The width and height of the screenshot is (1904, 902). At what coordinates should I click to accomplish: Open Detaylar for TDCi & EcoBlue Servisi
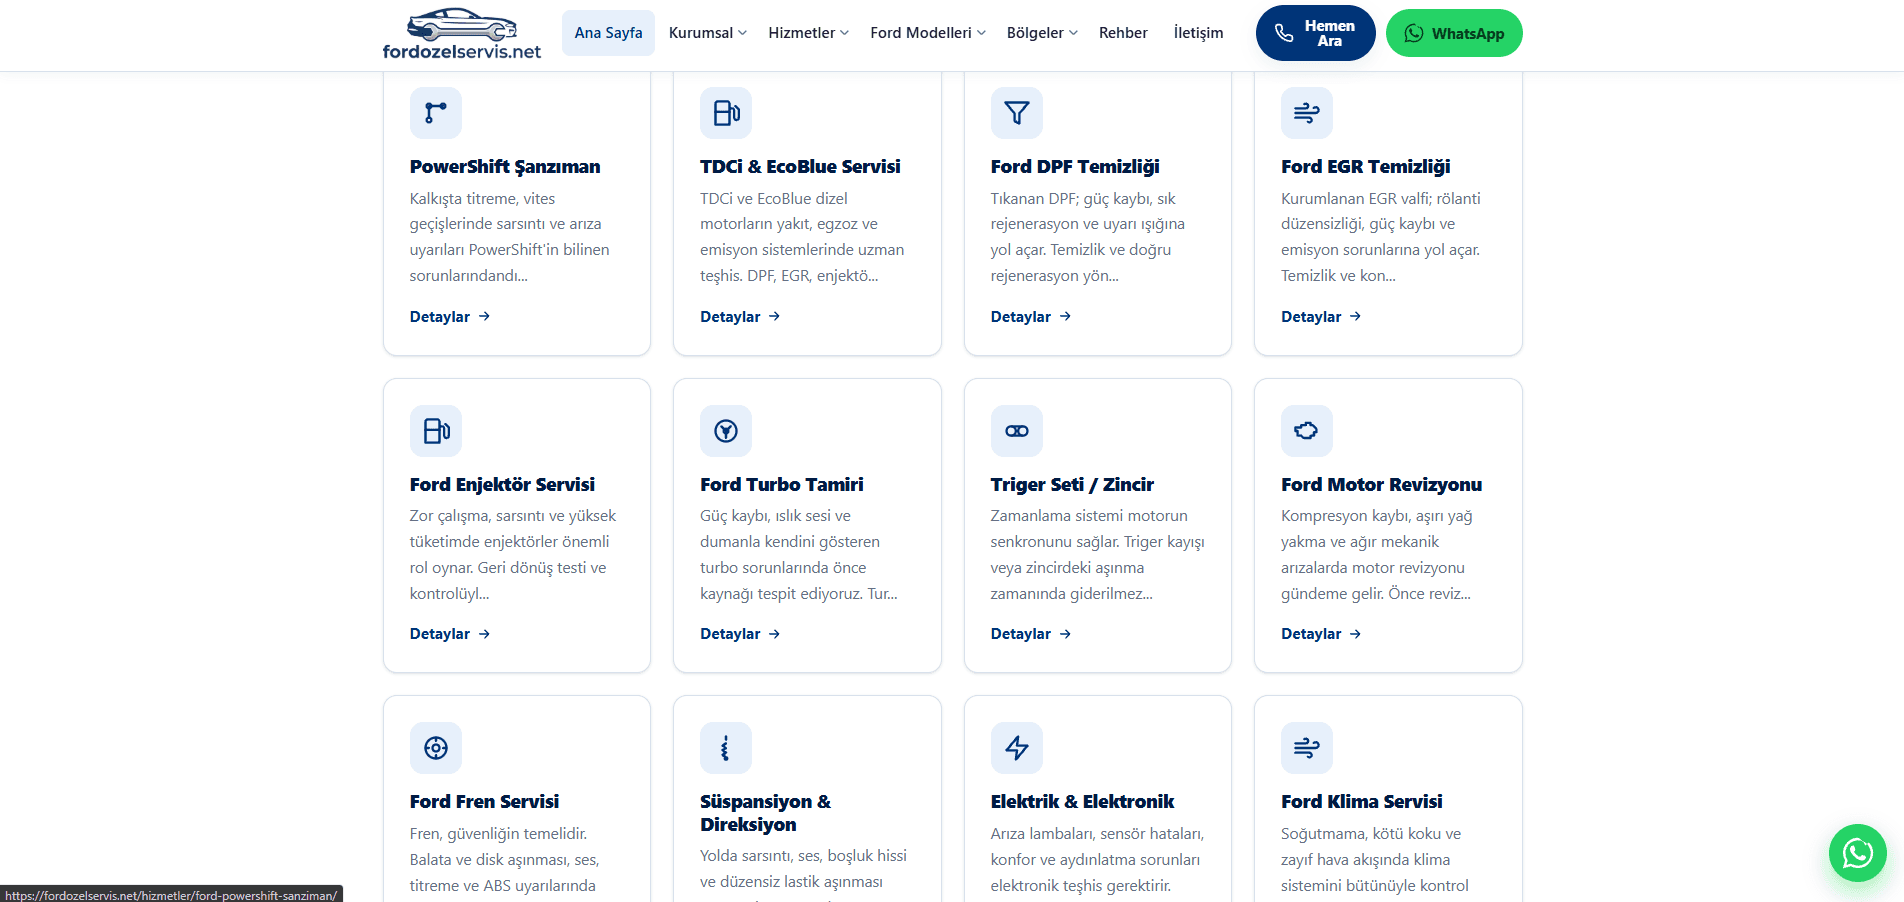(740, 317)
